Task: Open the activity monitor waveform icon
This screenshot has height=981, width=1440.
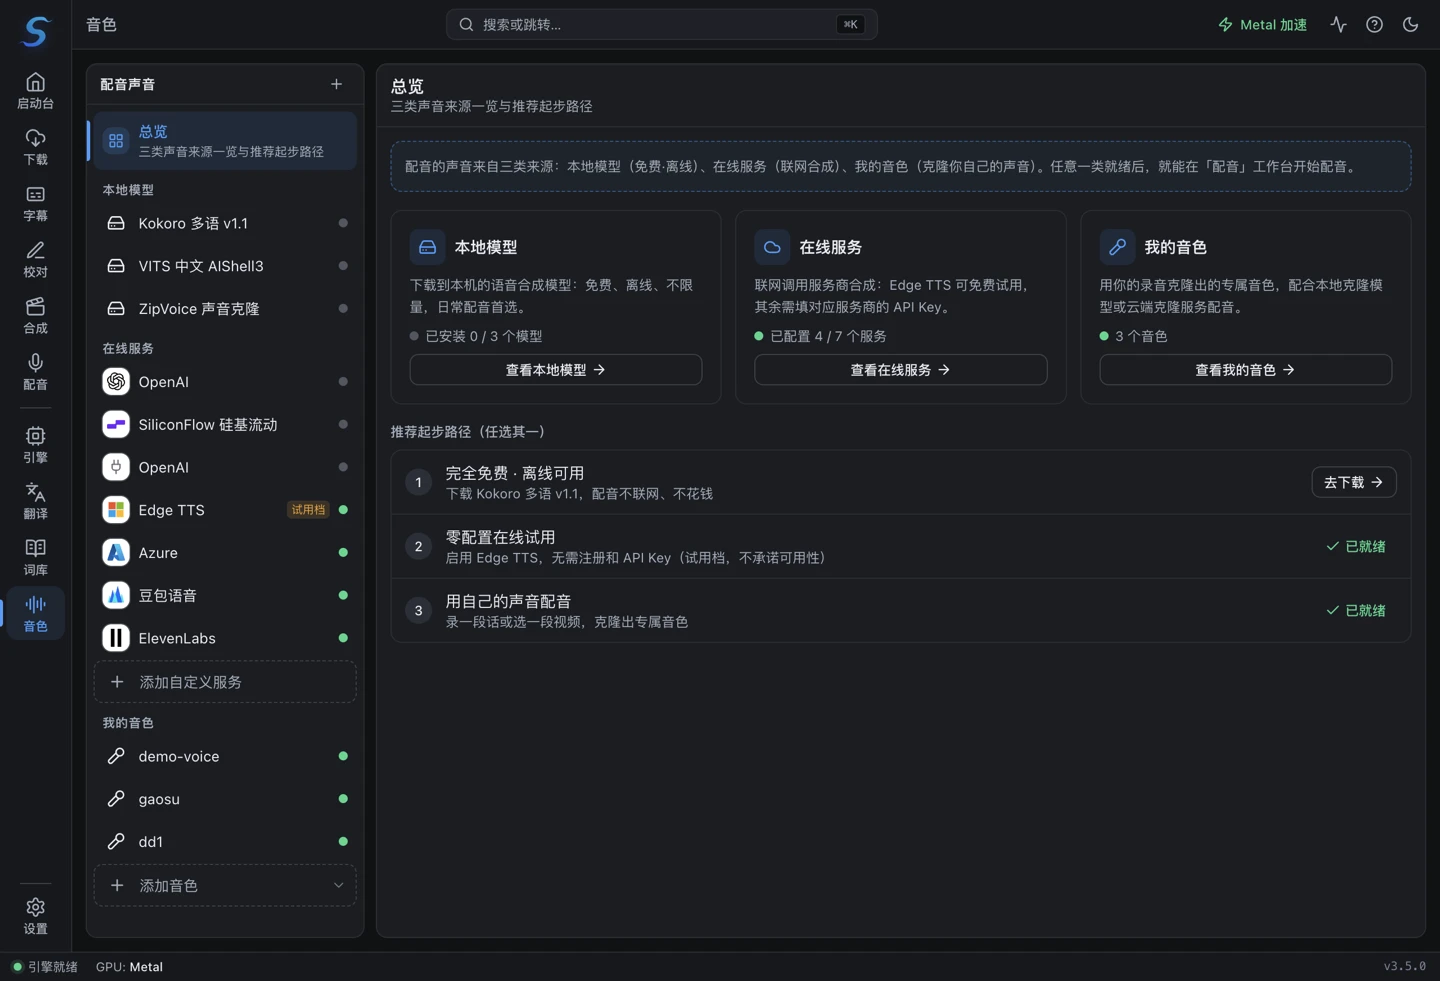Action: click(1338, 24)
